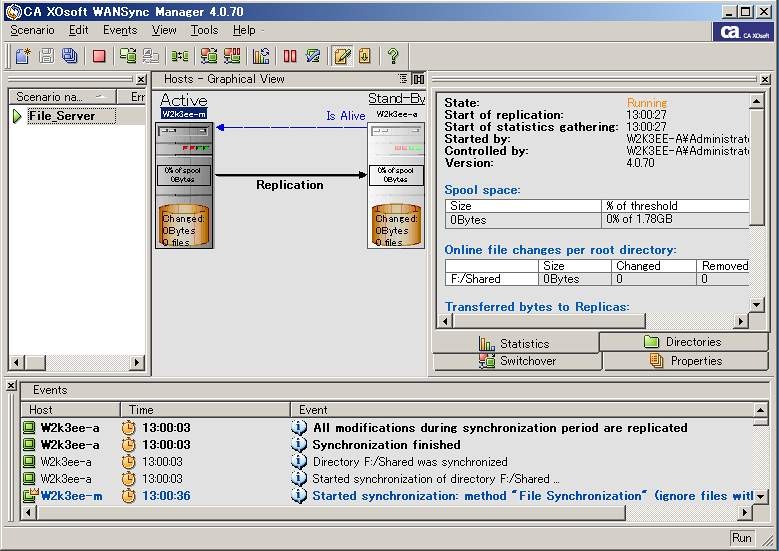Close the Events panel
This screenshot has height=551, width=779.
[11, 386]
